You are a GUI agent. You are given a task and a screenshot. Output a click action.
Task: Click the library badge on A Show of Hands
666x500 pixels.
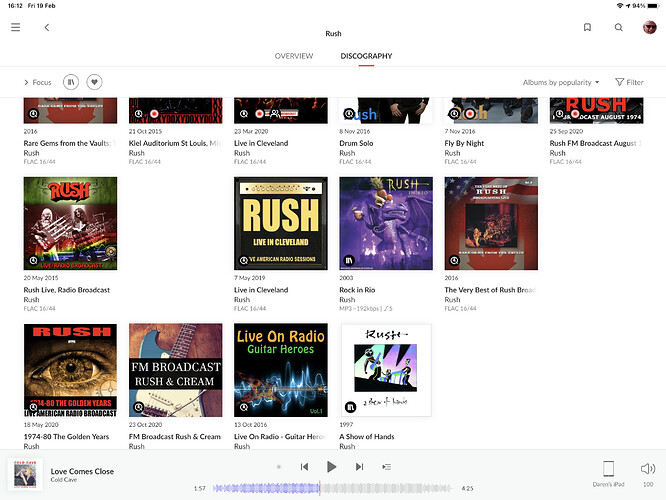pos(350,407)
